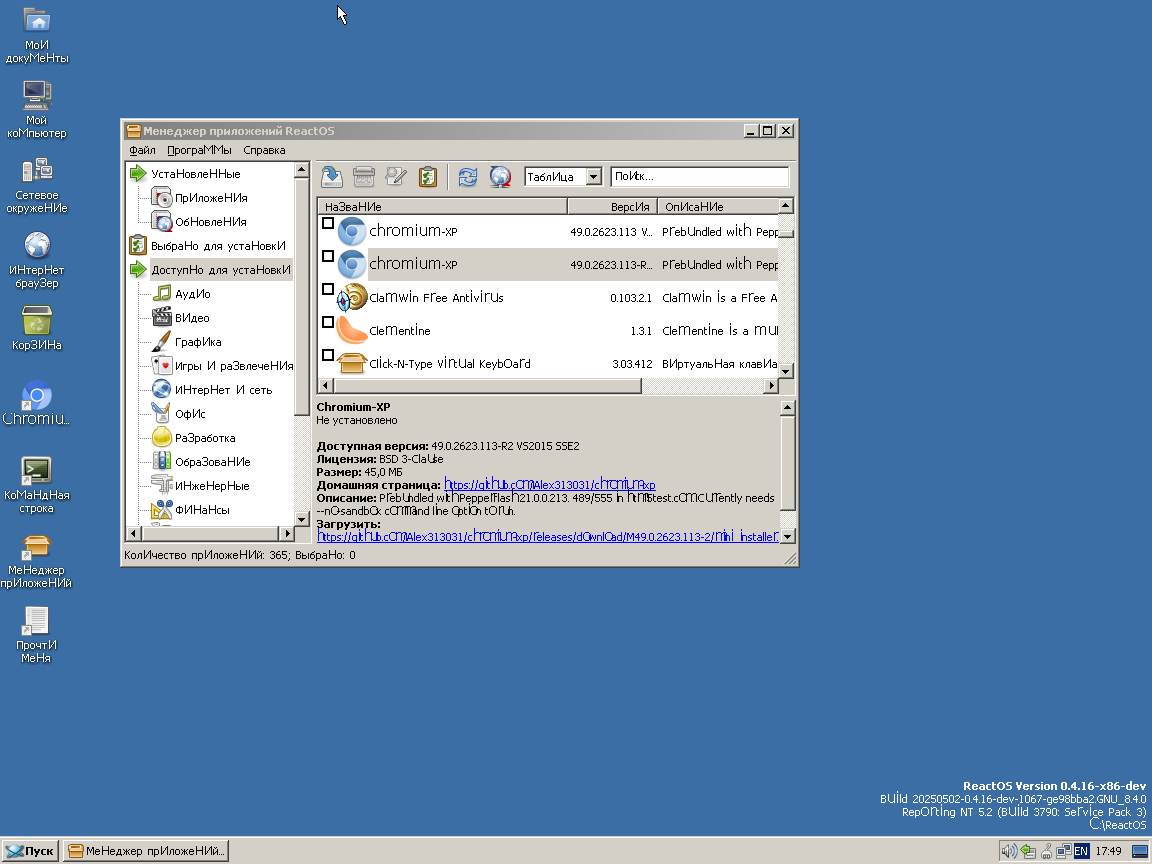Click the Refresh toolbar icon

(x=468, y=176)
